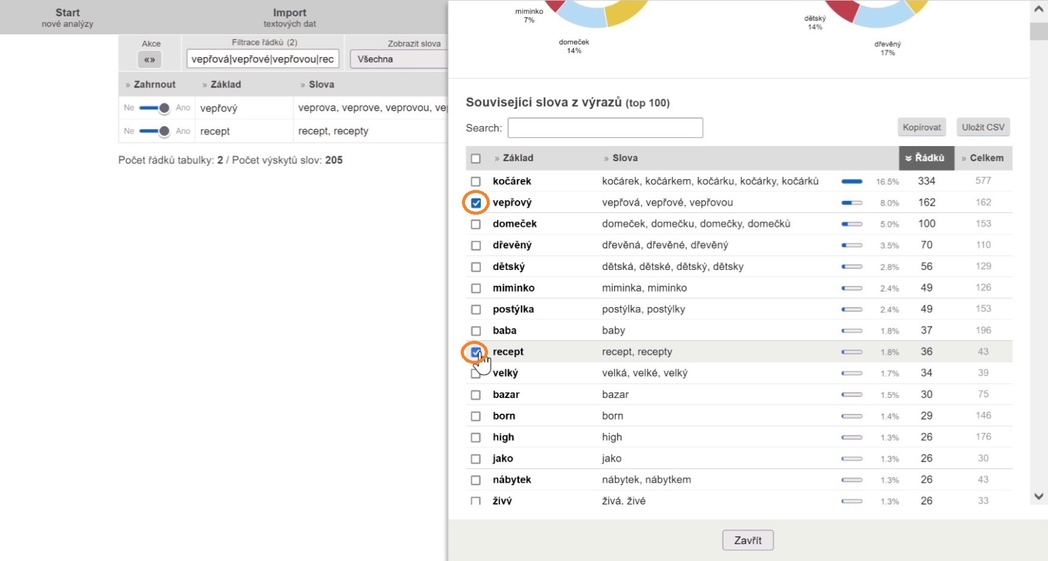Click the domeček 14% chart label
The height and width of the screenshot is (561, 1048).
click(x=573, y=46)
